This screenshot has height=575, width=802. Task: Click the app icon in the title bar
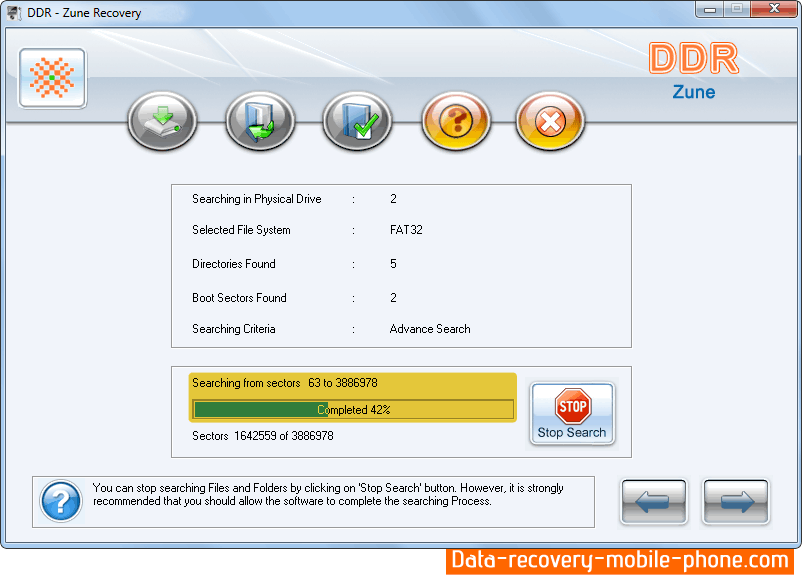point(14,13)
